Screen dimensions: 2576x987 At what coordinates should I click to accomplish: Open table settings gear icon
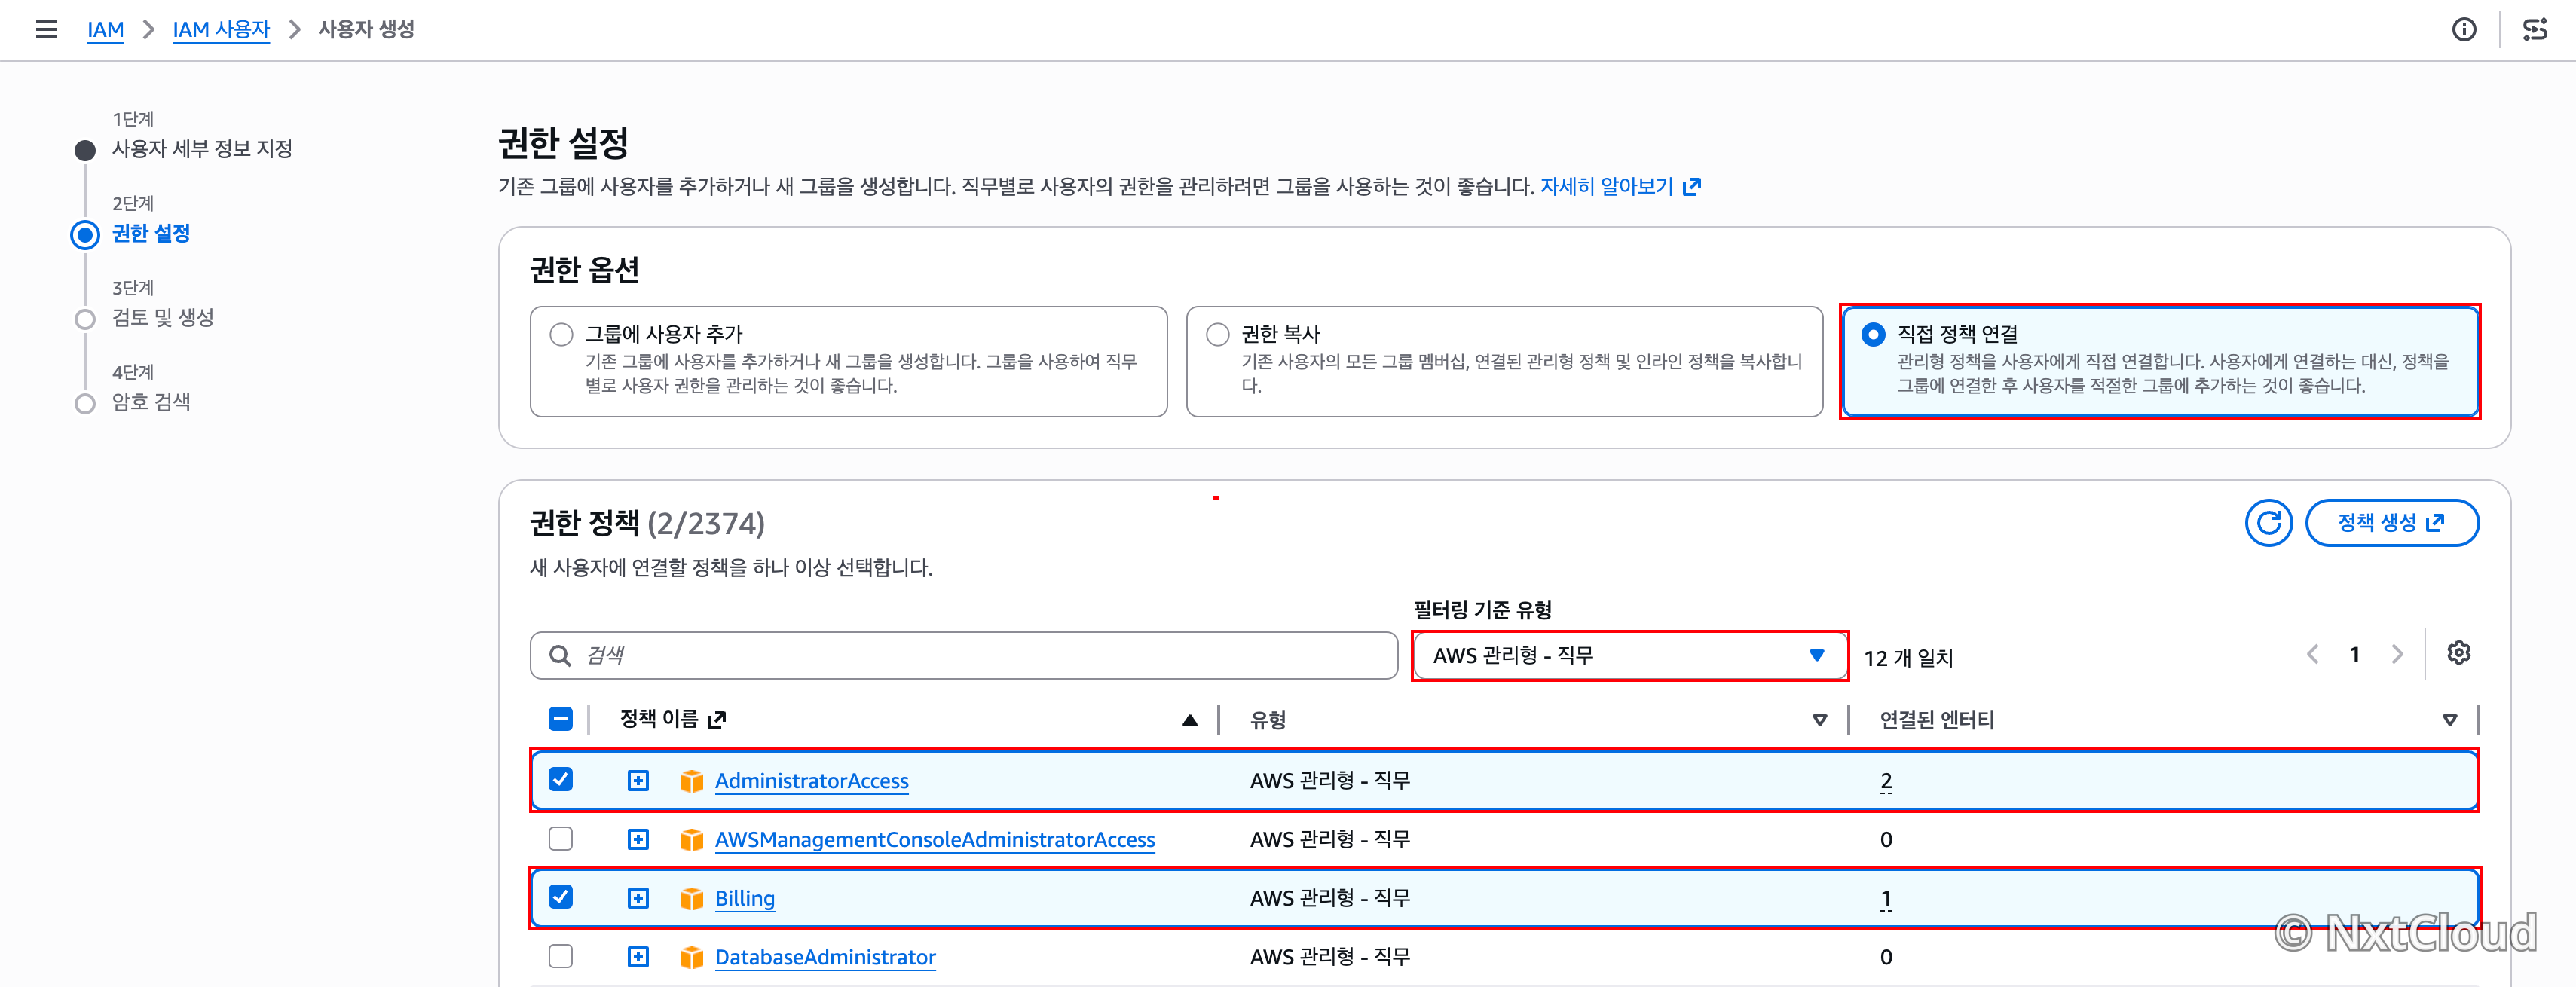[2459, 653]
